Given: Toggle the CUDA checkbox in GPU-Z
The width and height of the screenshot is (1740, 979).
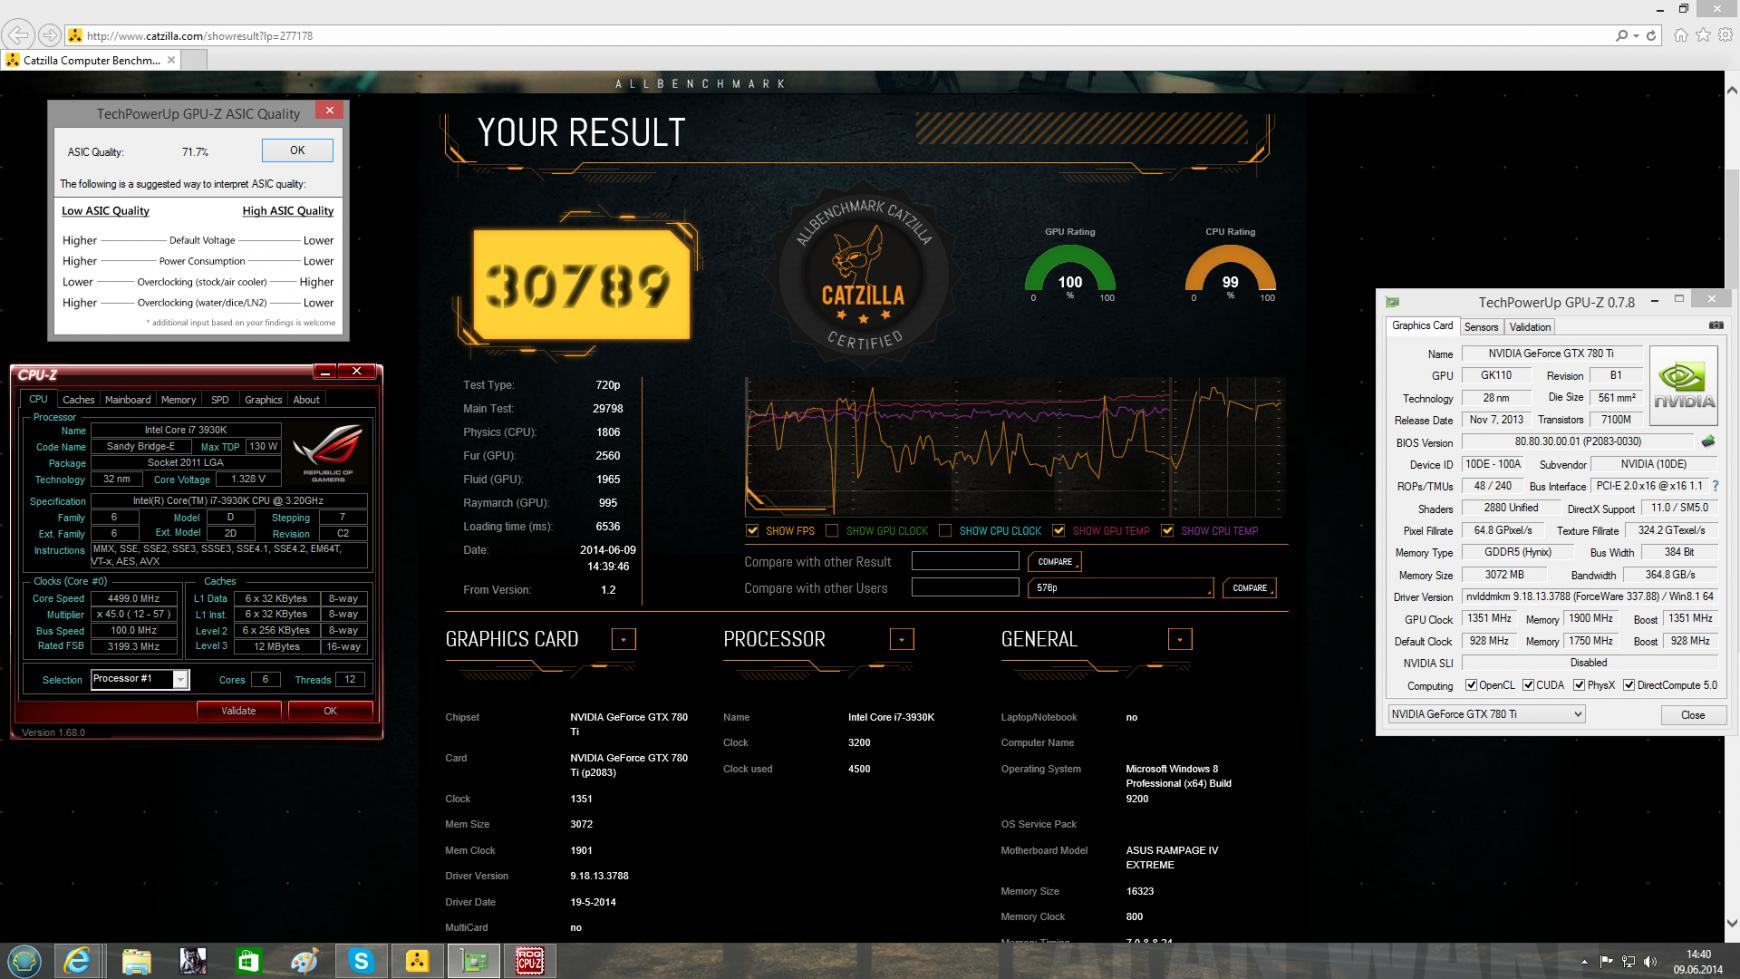Looking at the screenshot, I should [1528, 685].
